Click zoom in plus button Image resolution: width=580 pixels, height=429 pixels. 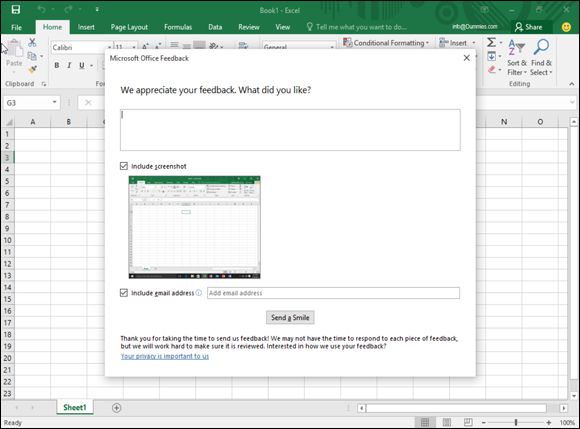click(549, 422)
